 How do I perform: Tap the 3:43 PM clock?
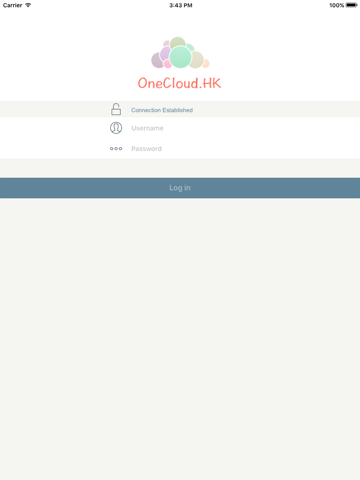pyautogui.click(x=181, y=5)
